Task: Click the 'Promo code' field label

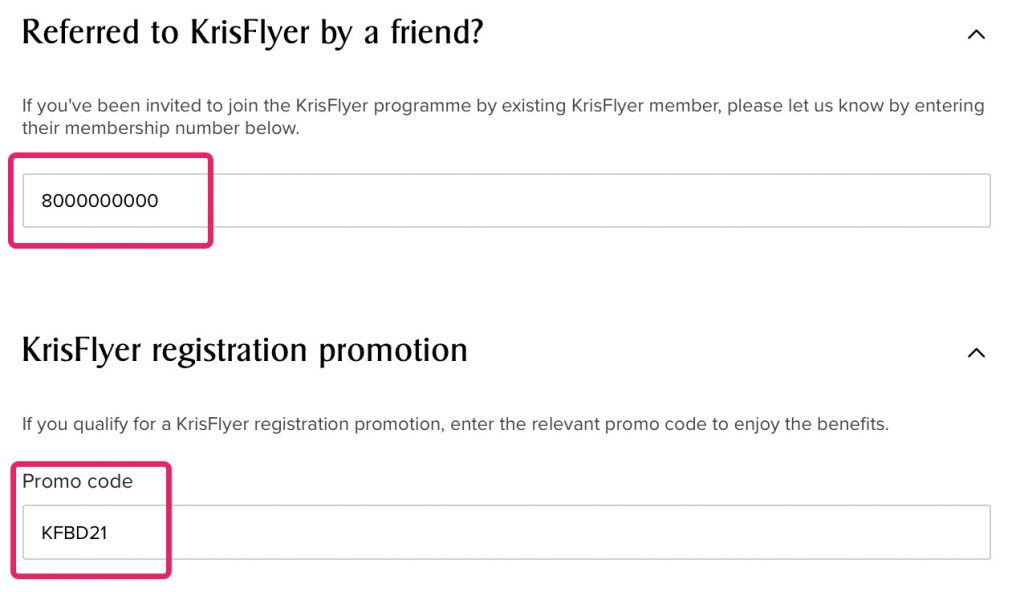Action: [77, 482]
